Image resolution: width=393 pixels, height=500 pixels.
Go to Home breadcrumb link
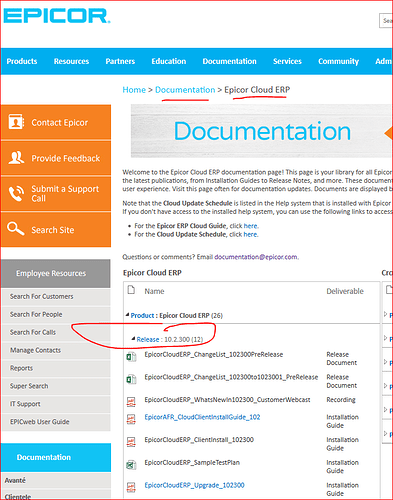tap(134, 90)
